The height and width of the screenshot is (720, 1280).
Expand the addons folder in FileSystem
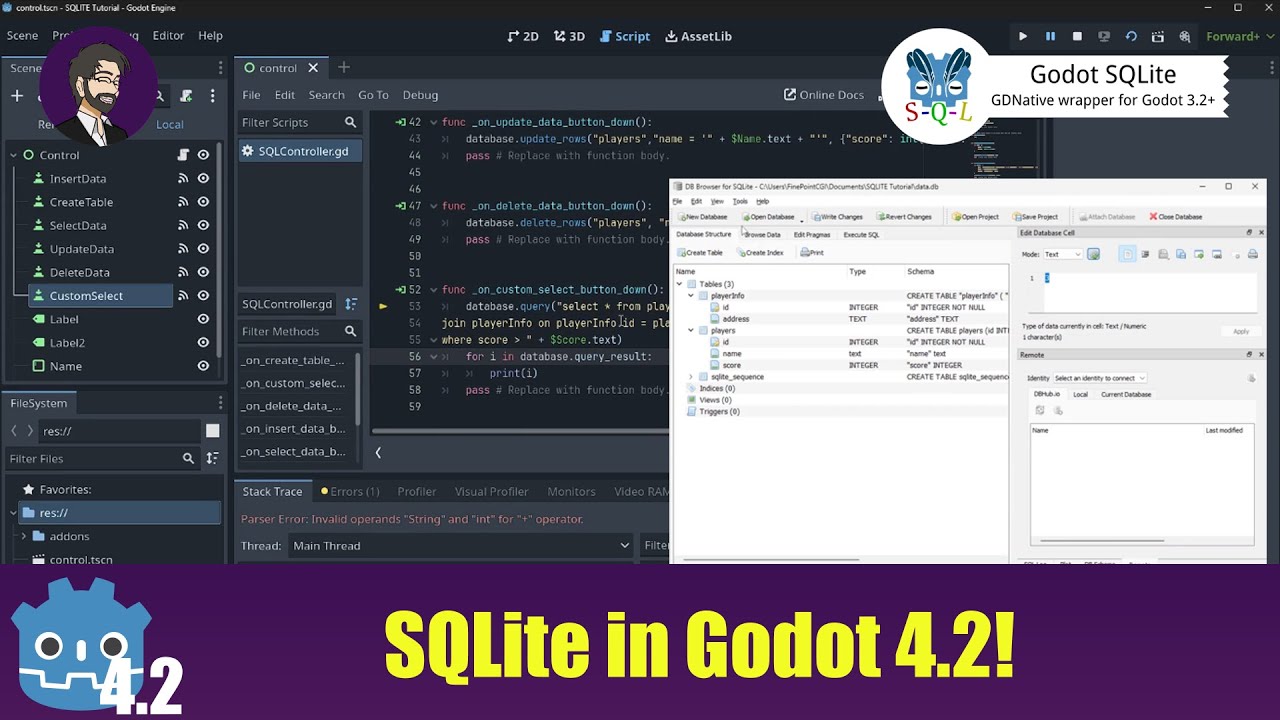(x=24, y=536)
